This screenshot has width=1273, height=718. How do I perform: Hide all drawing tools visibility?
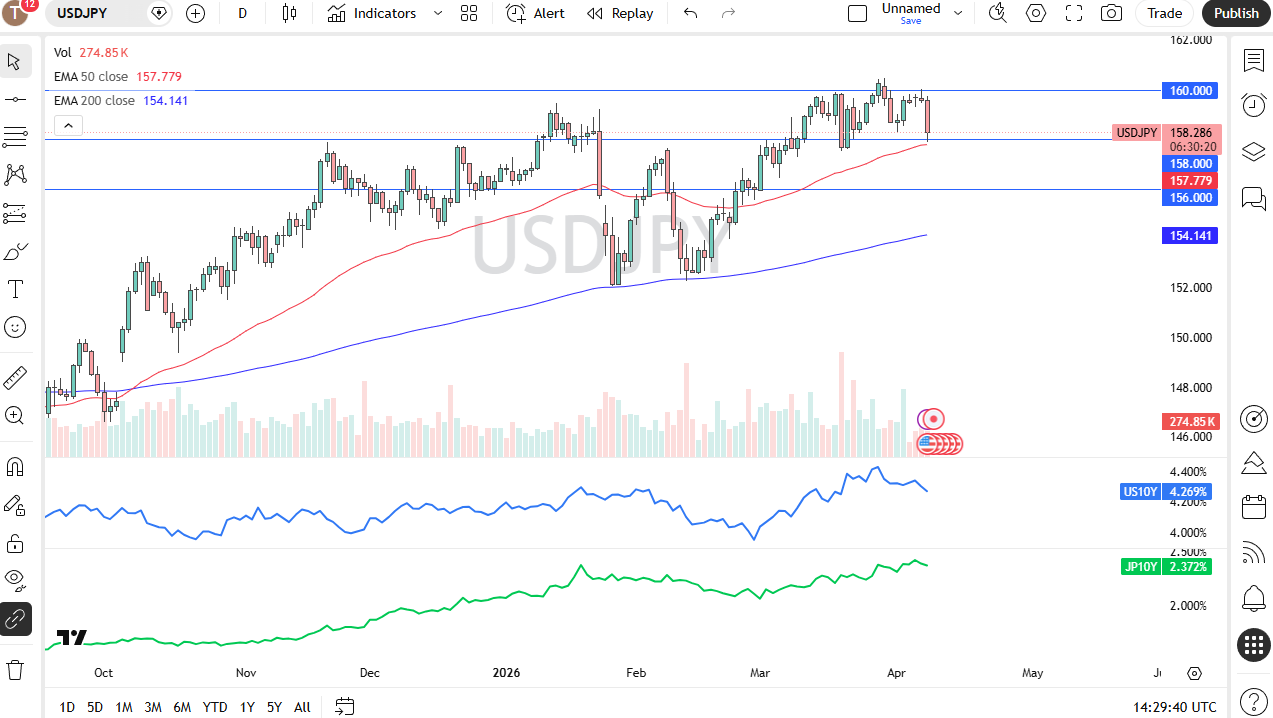[x=15, y=580]
